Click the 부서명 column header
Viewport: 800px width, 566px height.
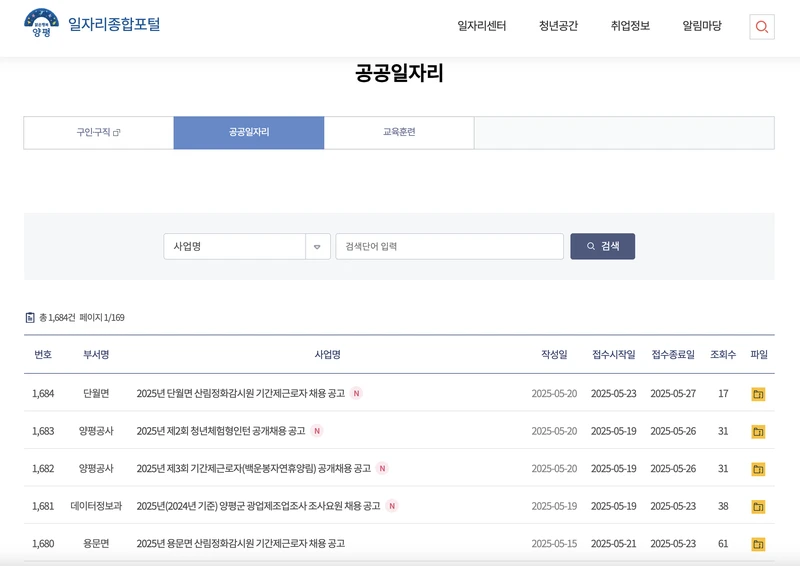[x=96, y=355]
